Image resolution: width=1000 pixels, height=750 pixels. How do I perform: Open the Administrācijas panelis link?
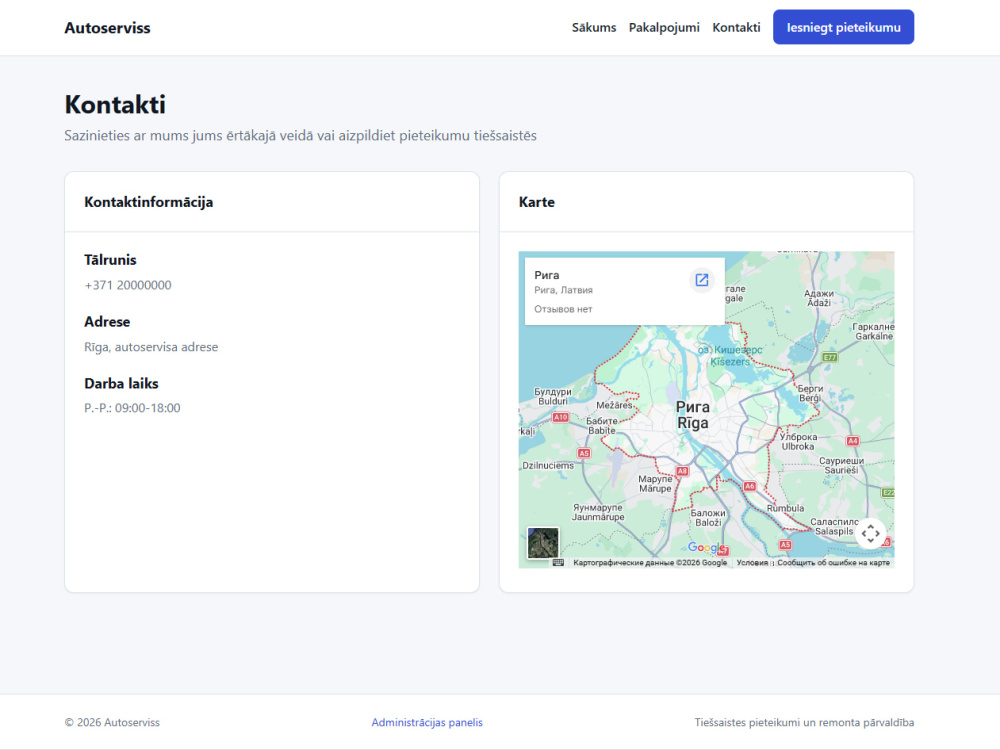pos(427,723)
